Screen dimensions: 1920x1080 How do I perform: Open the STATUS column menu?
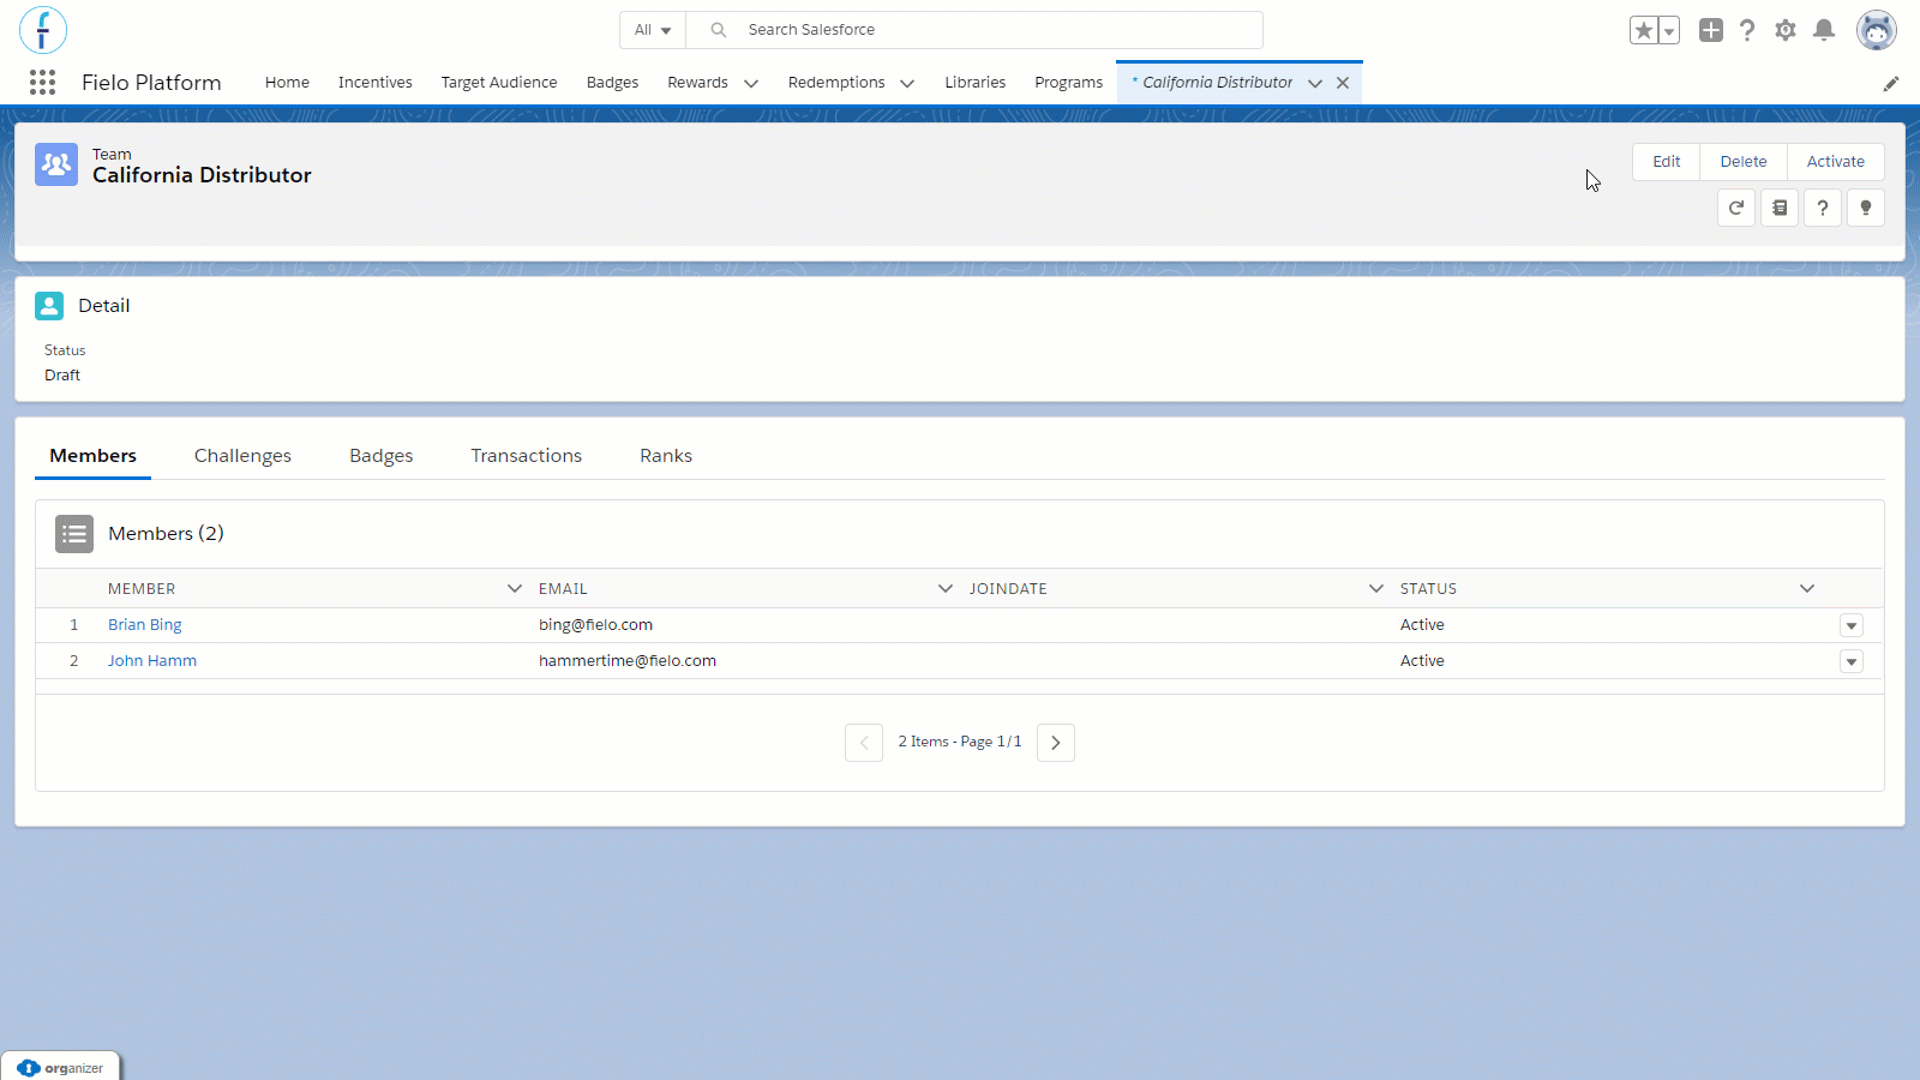click(x=1807, y=589)
